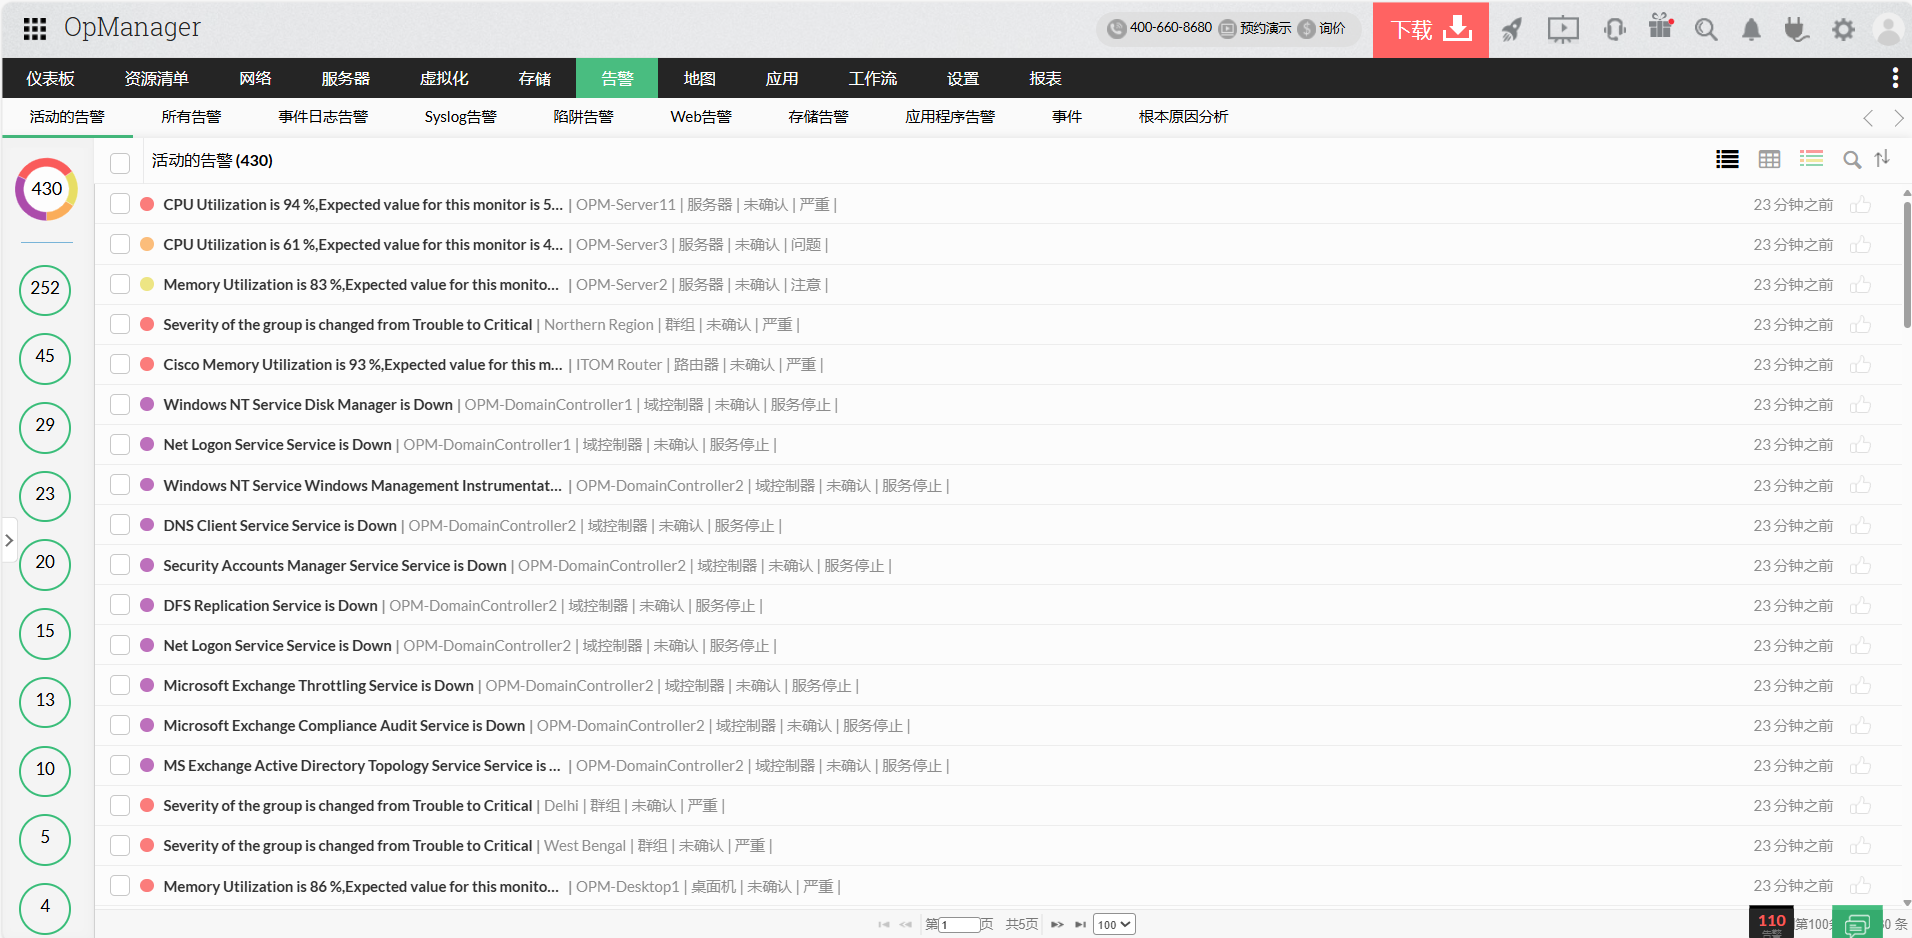This screenshot has height=938, width=1912.
Task: Acknowledge OPM-Desktop1 memory alarm thumbs-up
Action: point(1860,886)
